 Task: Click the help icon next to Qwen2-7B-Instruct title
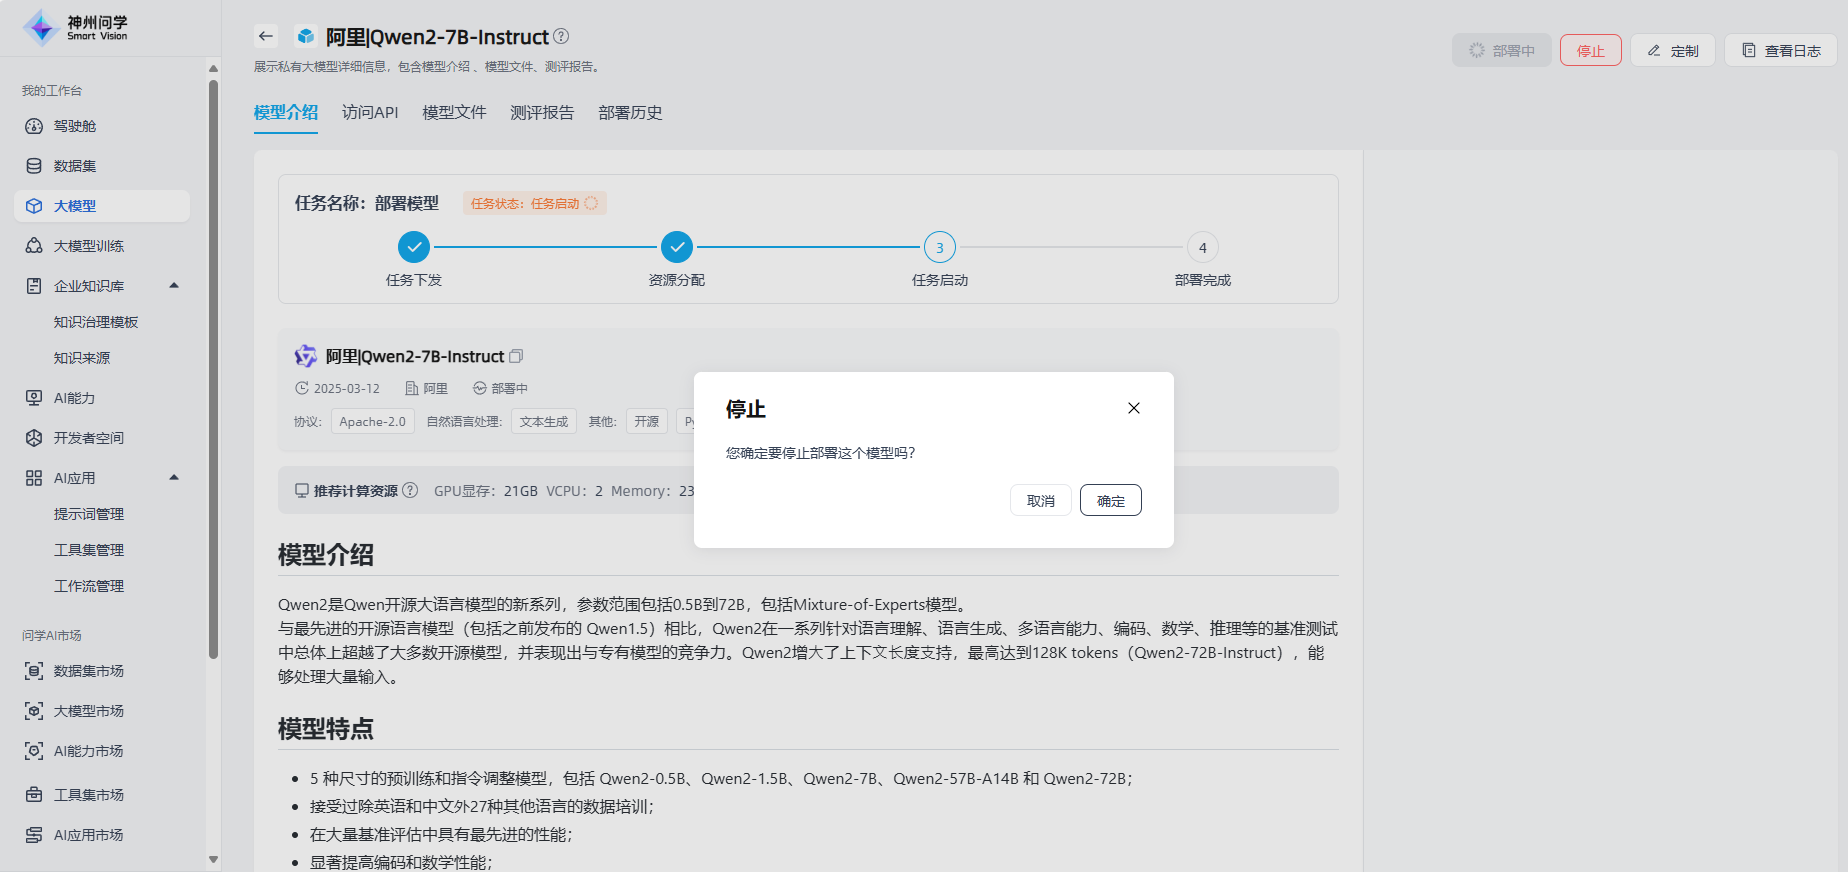(x=561, y=36)
